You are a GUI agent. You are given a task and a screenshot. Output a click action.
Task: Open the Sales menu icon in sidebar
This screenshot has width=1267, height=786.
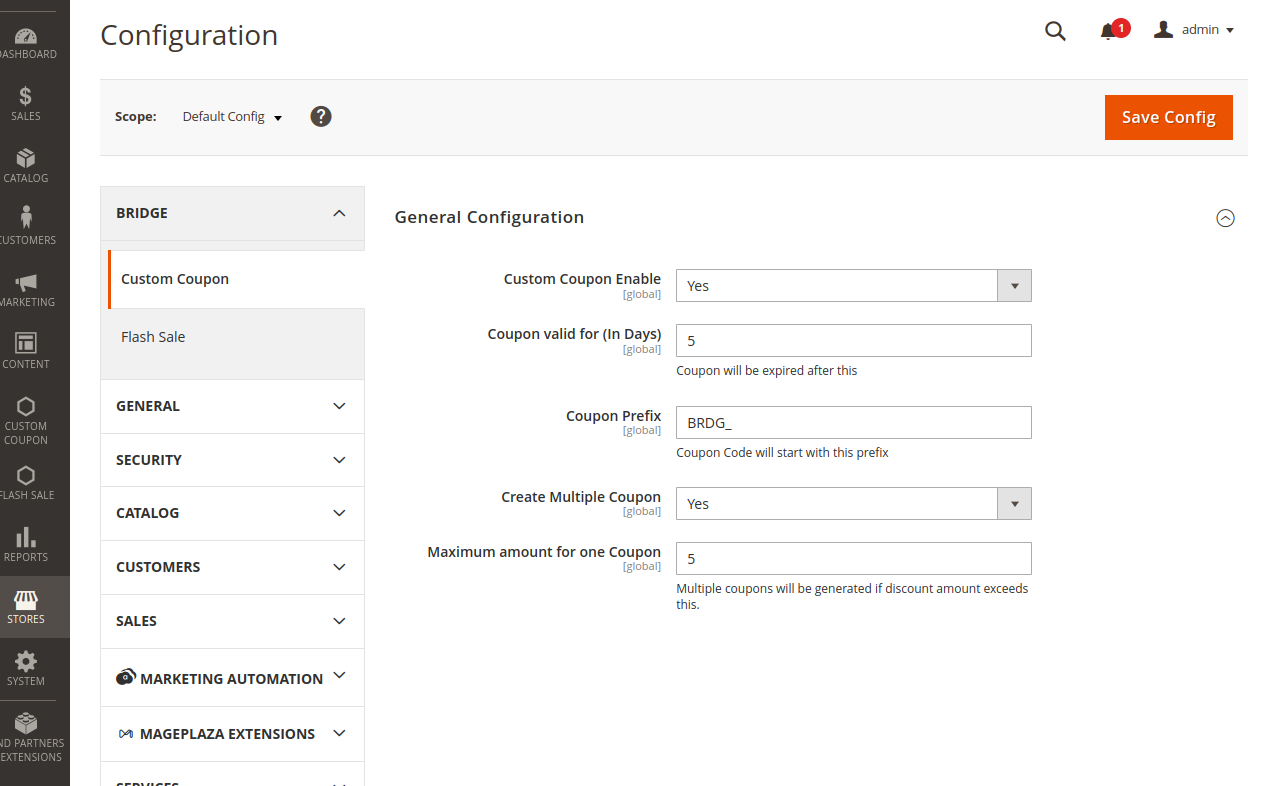[x=26, y=97]
